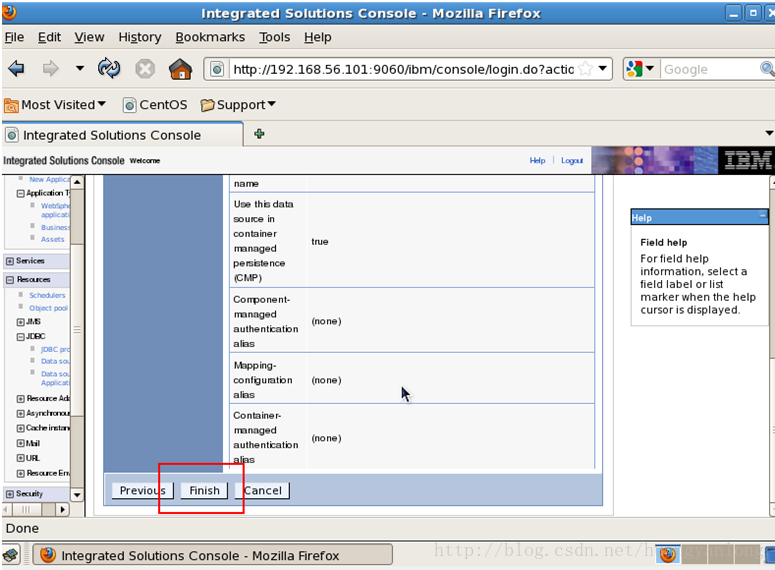This screenshot has height=570, width=775.
Task: Click the navigation horizontal scroll right arrow
Action: tap(62, 509)
